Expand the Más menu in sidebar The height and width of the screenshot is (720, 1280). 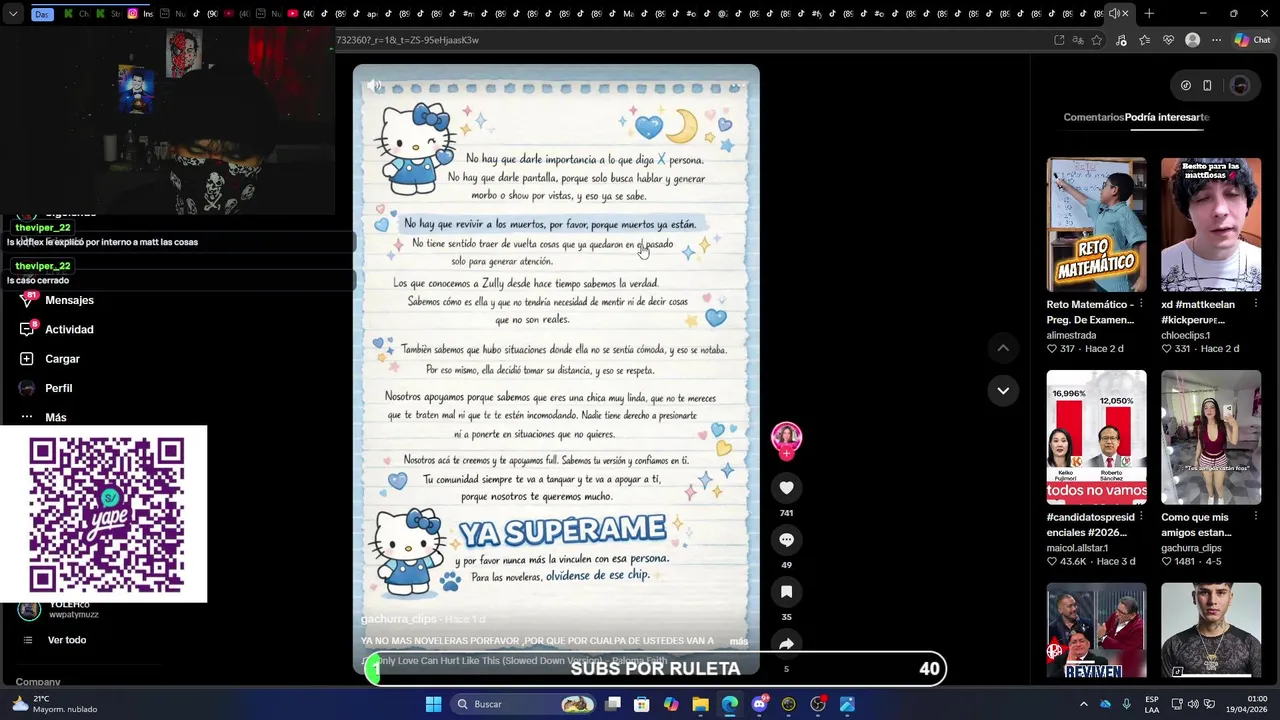tap(55, 417)
